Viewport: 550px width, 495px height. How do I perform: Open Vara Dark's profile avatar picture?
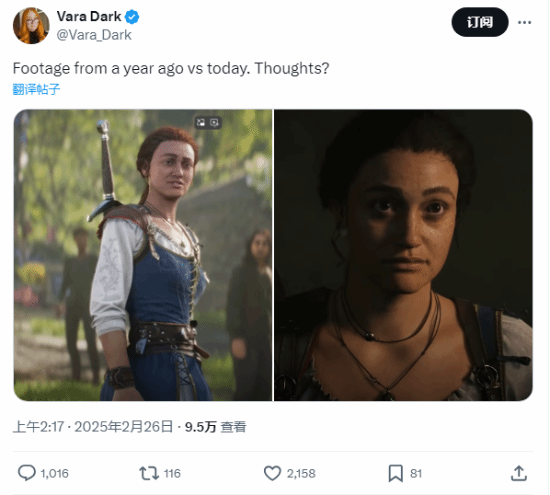tap(31, 26)
